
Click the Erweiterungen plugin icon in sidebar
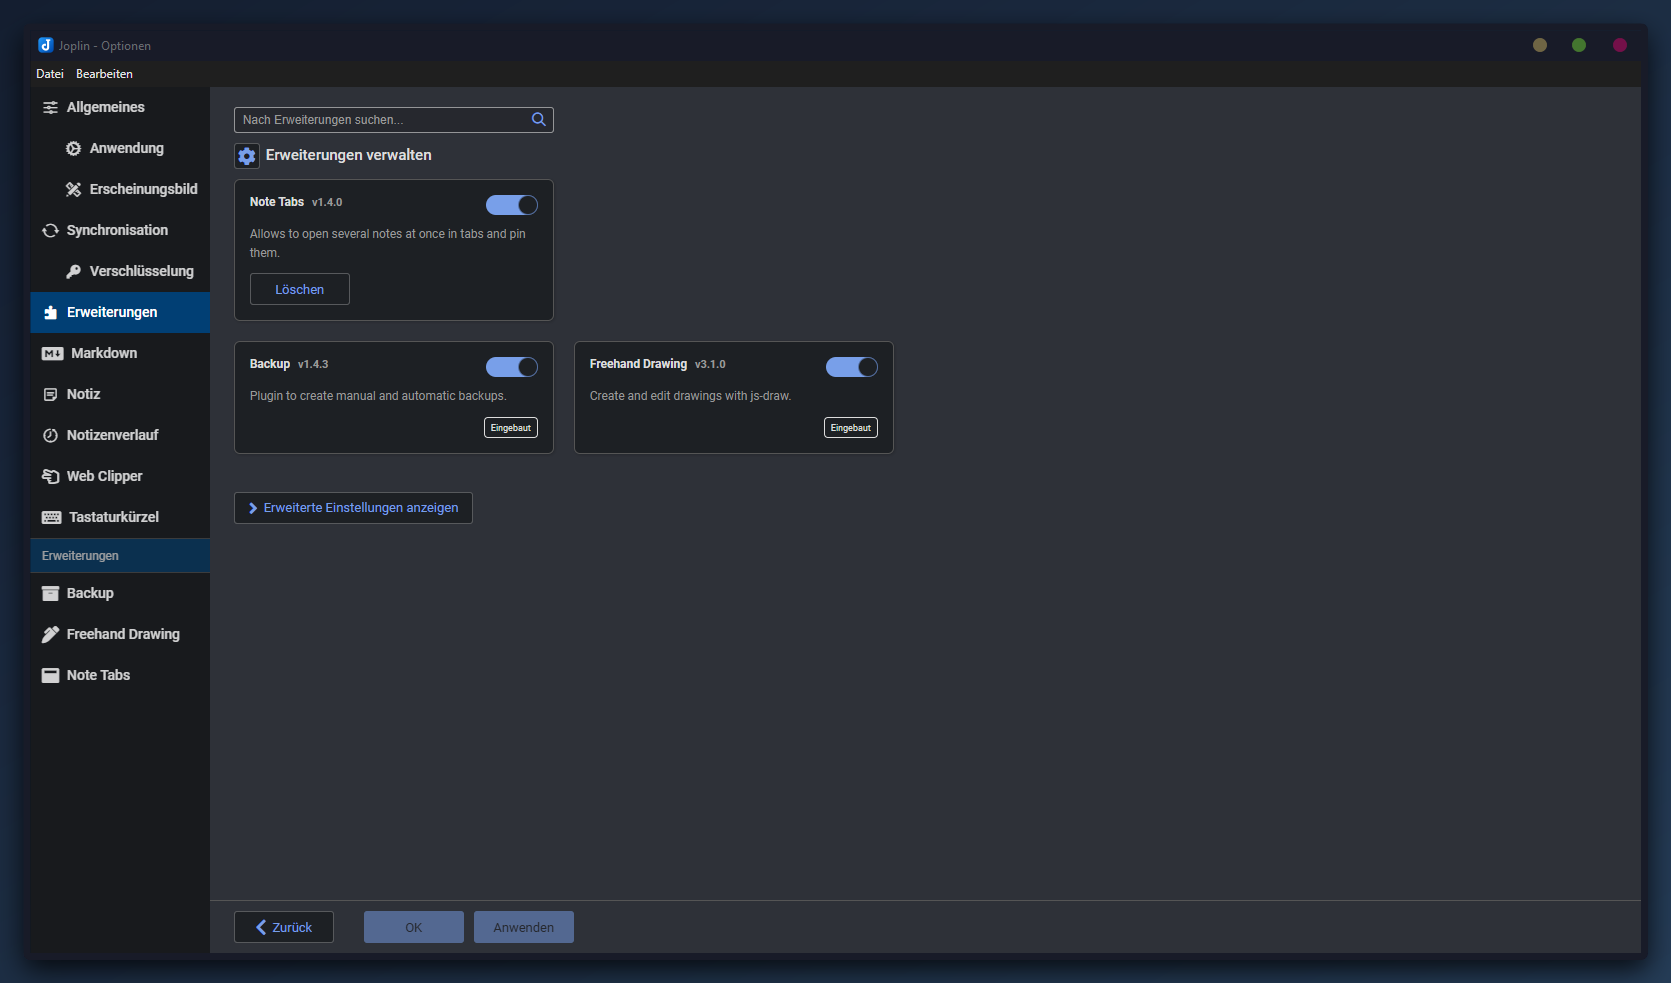[50, 312]
